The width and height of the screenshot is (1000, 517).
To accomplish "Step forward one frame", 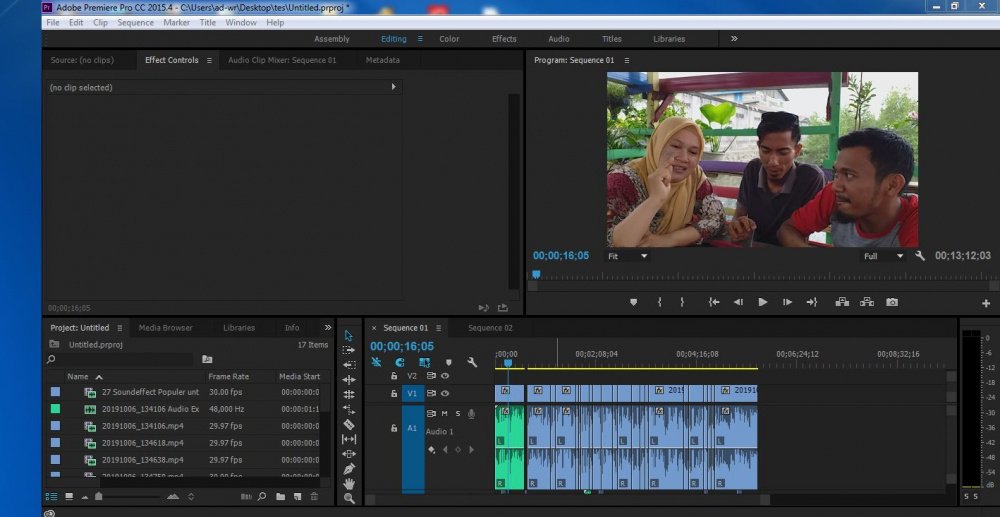I will (788, 302).
